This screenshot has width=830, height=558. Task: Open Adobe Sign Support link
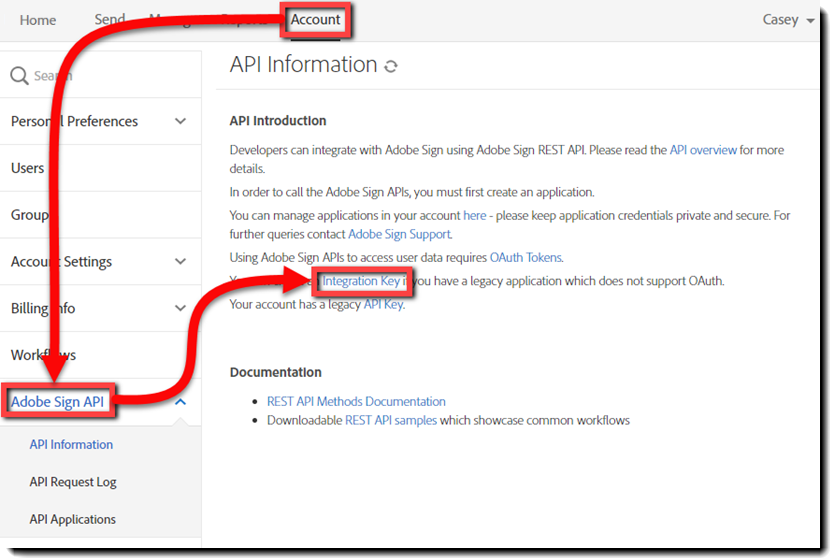[400, 234]
